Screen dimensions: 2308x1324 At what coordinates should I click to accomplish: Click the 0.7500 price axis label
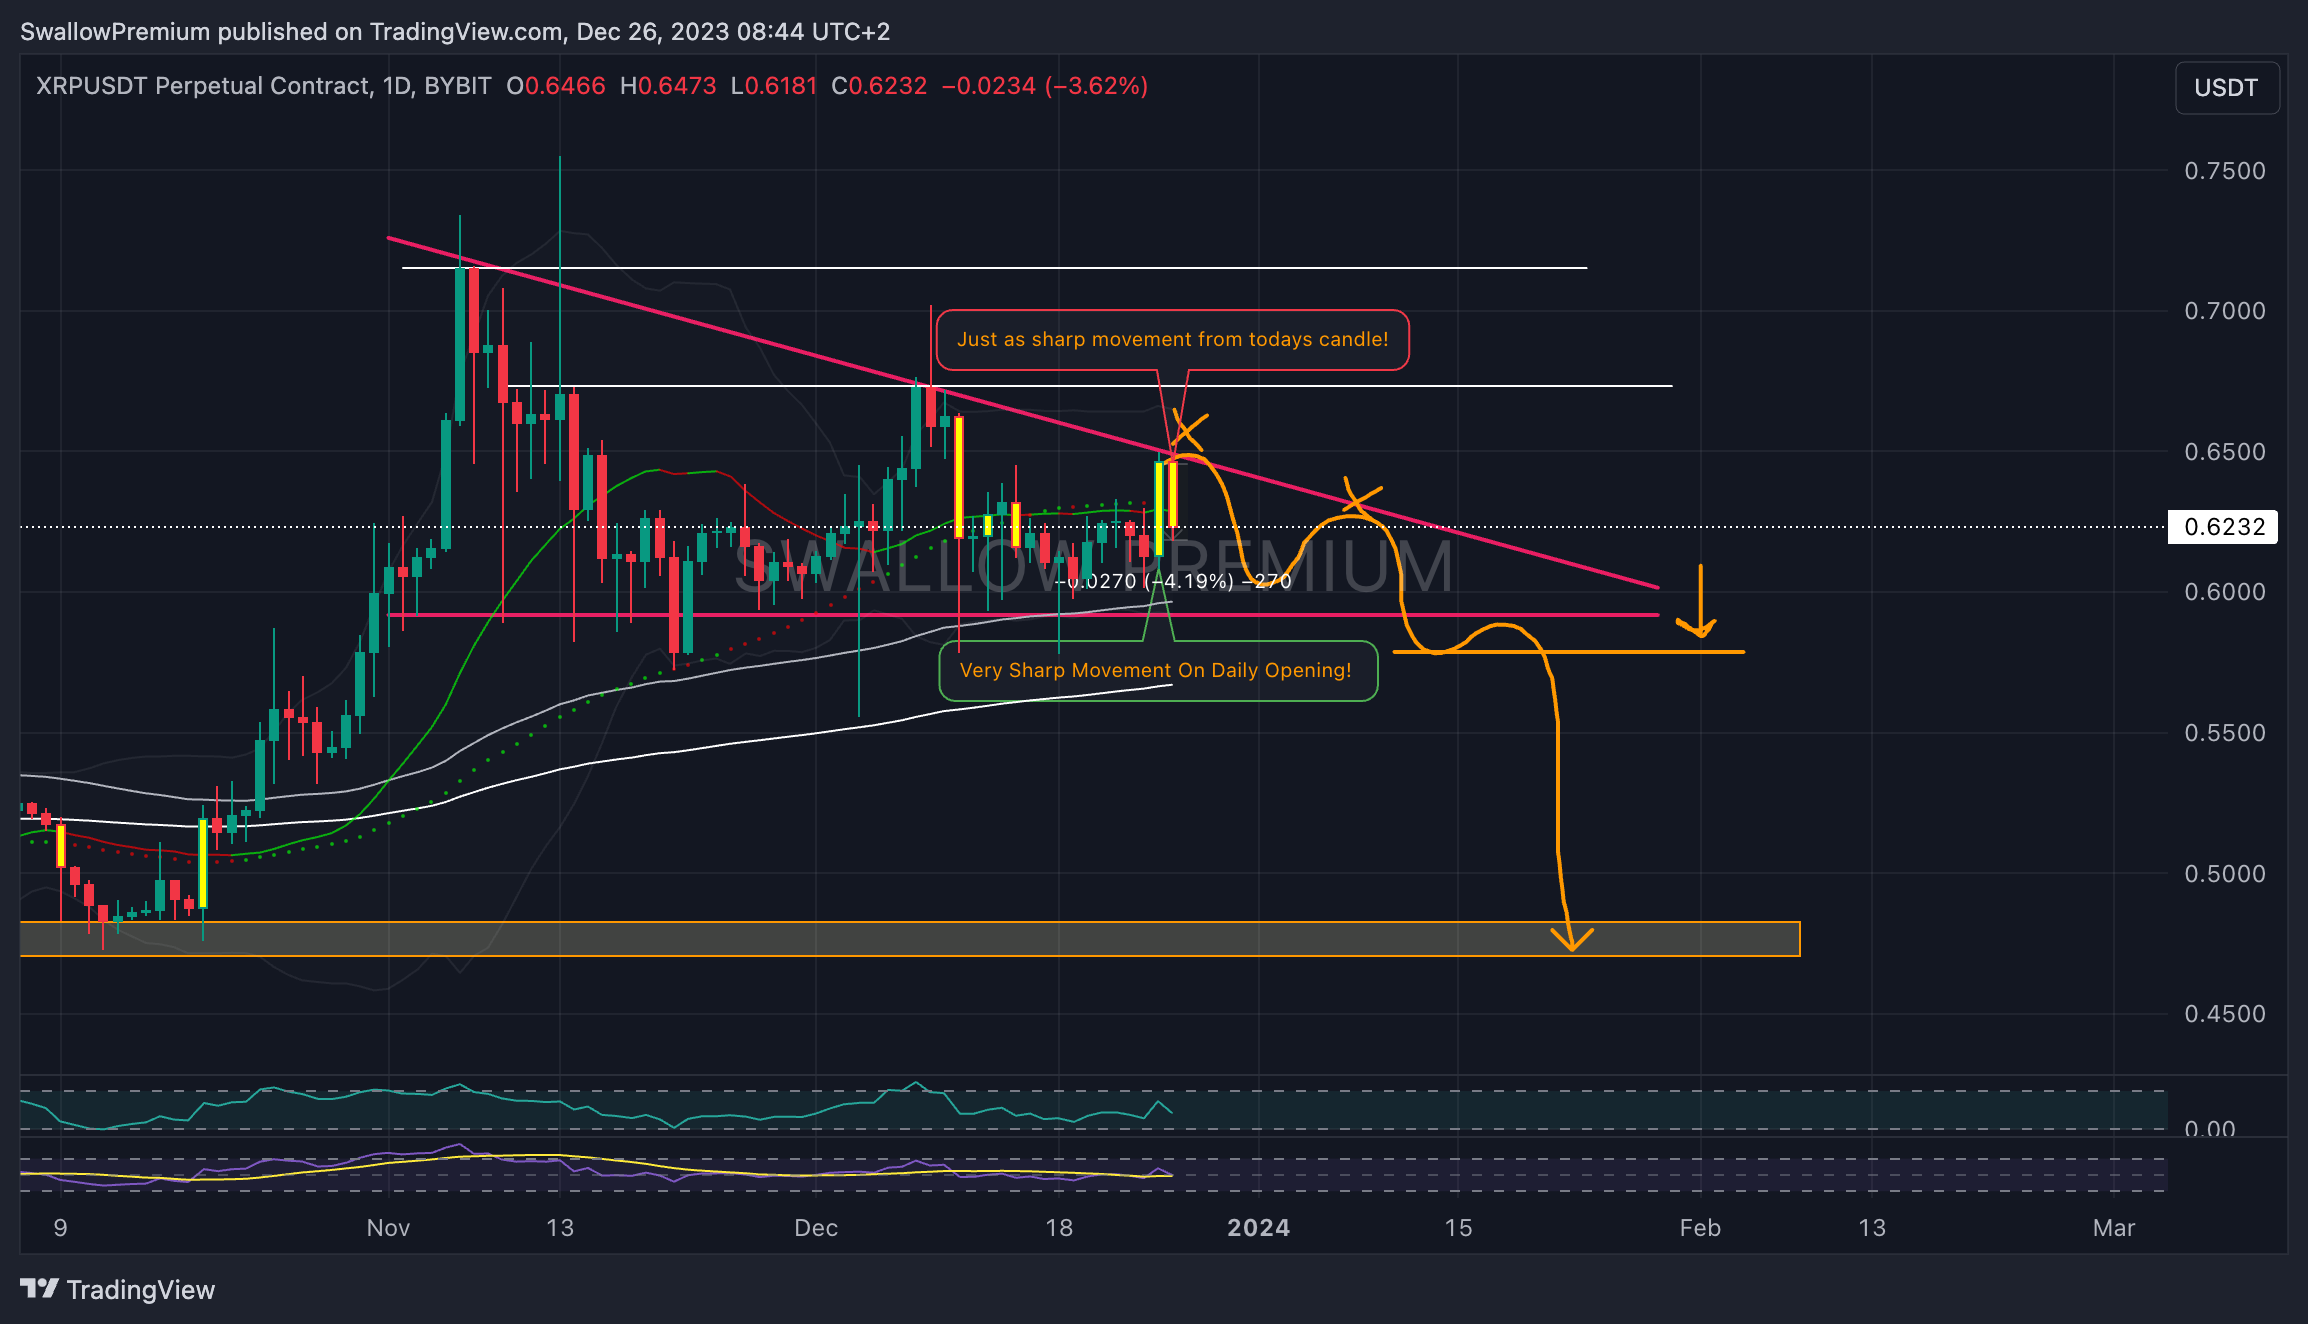(x=2224, y=171)
